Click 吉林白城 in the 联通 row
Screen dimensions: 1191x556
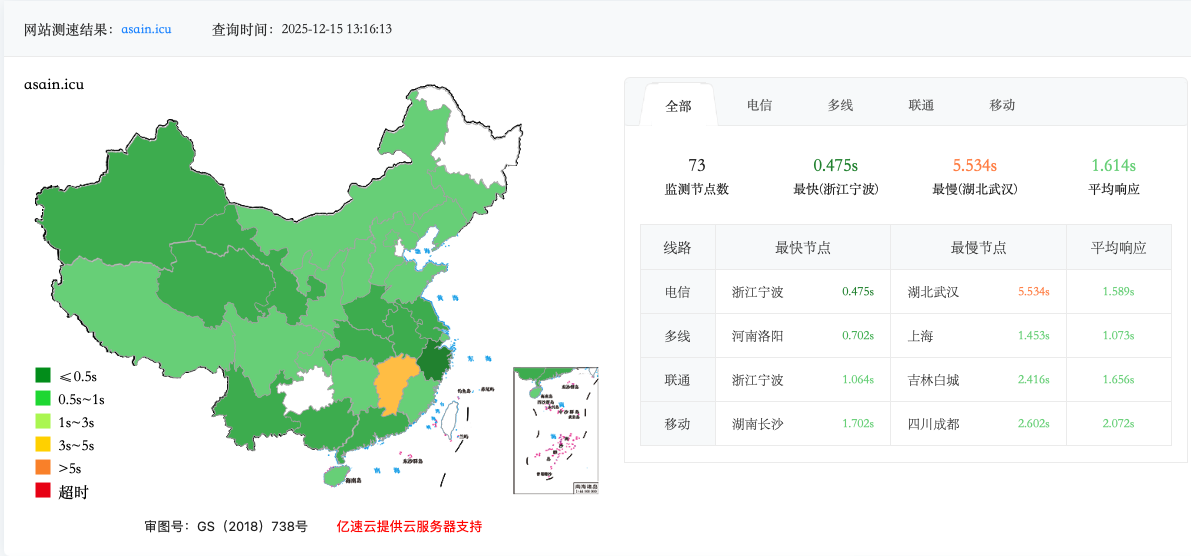(x=934, y=380)
